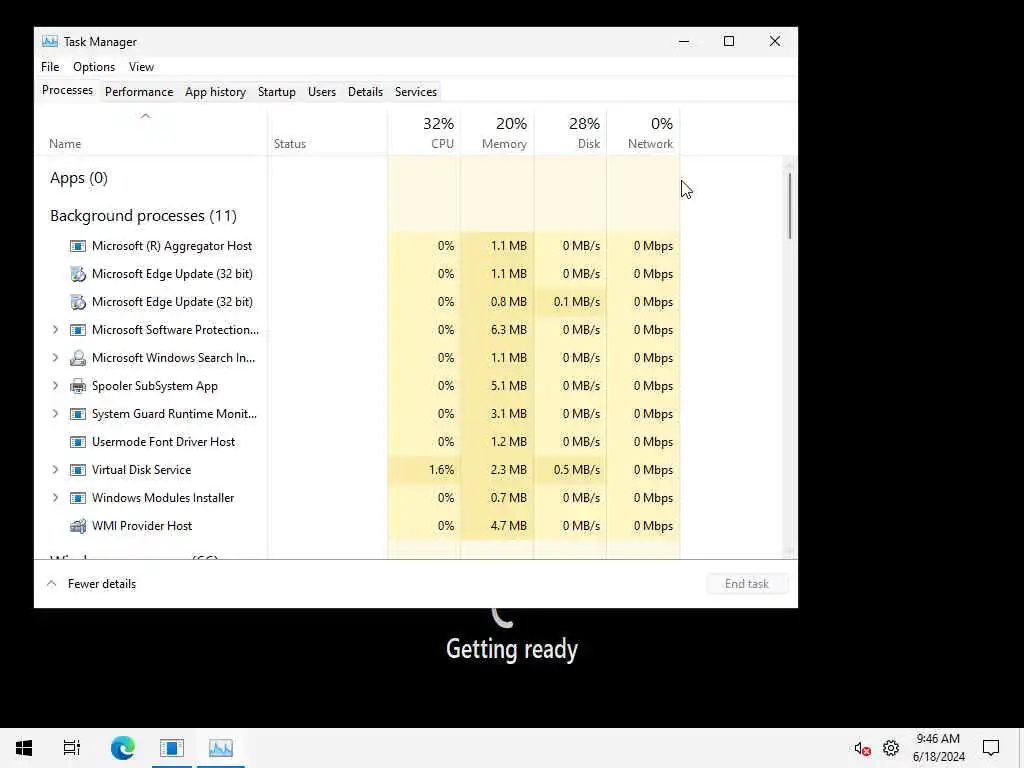This screenshot has width=1024, height=768.
Task: Expand the Virtual Disk Service row
Action: (56, 470)
